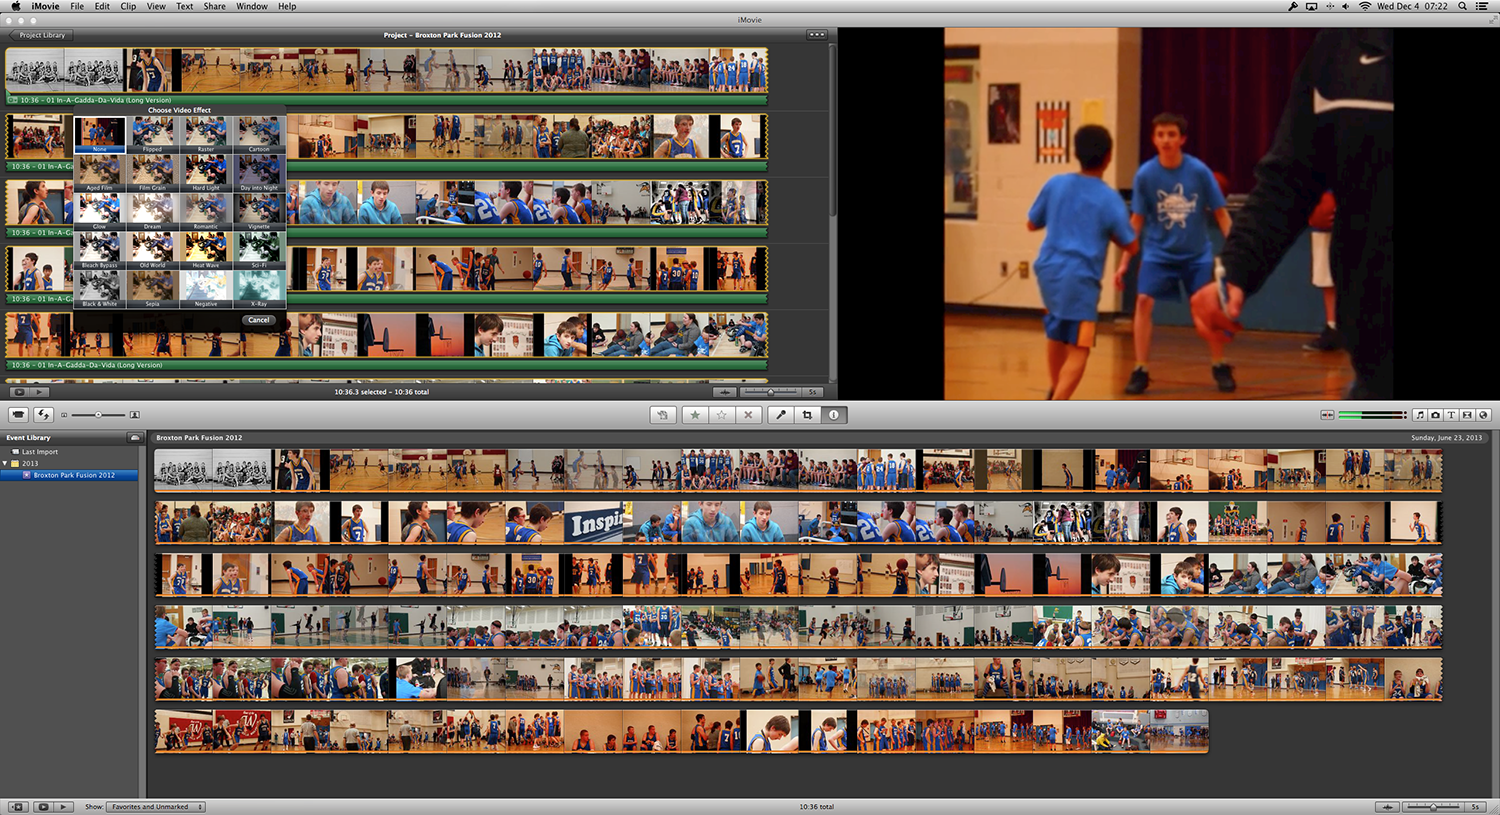Viewport: 1500px width, 815px height.
Task: Show the Music and Sound Effects browser
Action: click(1419, 415)
